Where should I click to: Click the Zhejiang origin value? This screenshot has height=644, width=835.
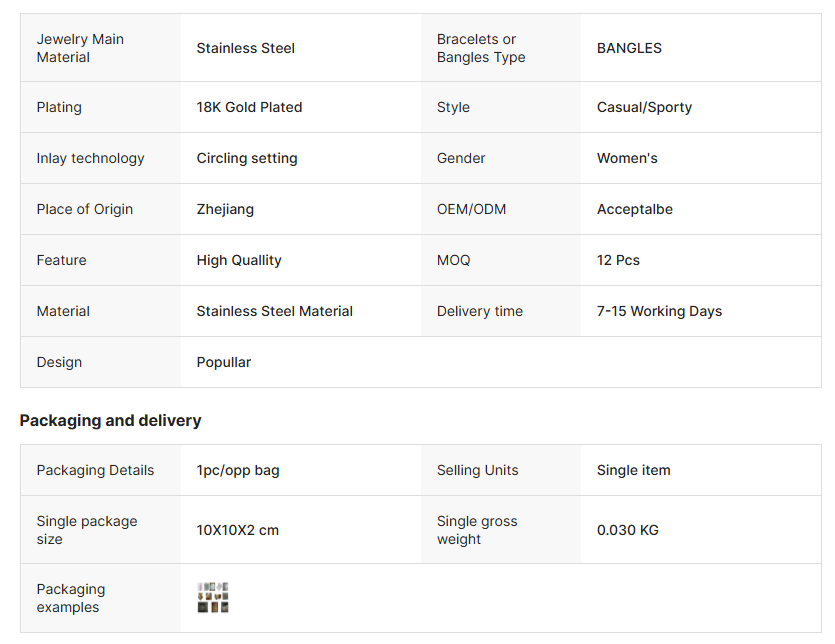coord(225,209)
